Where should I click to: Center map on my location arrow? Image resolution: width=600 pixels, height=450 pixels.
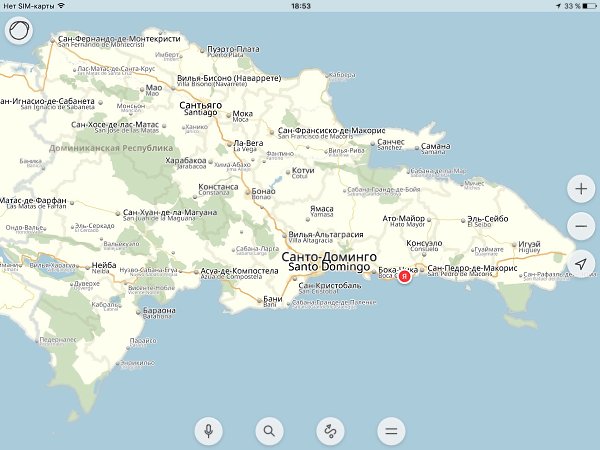pyautogui.click(x=581, y=263)
